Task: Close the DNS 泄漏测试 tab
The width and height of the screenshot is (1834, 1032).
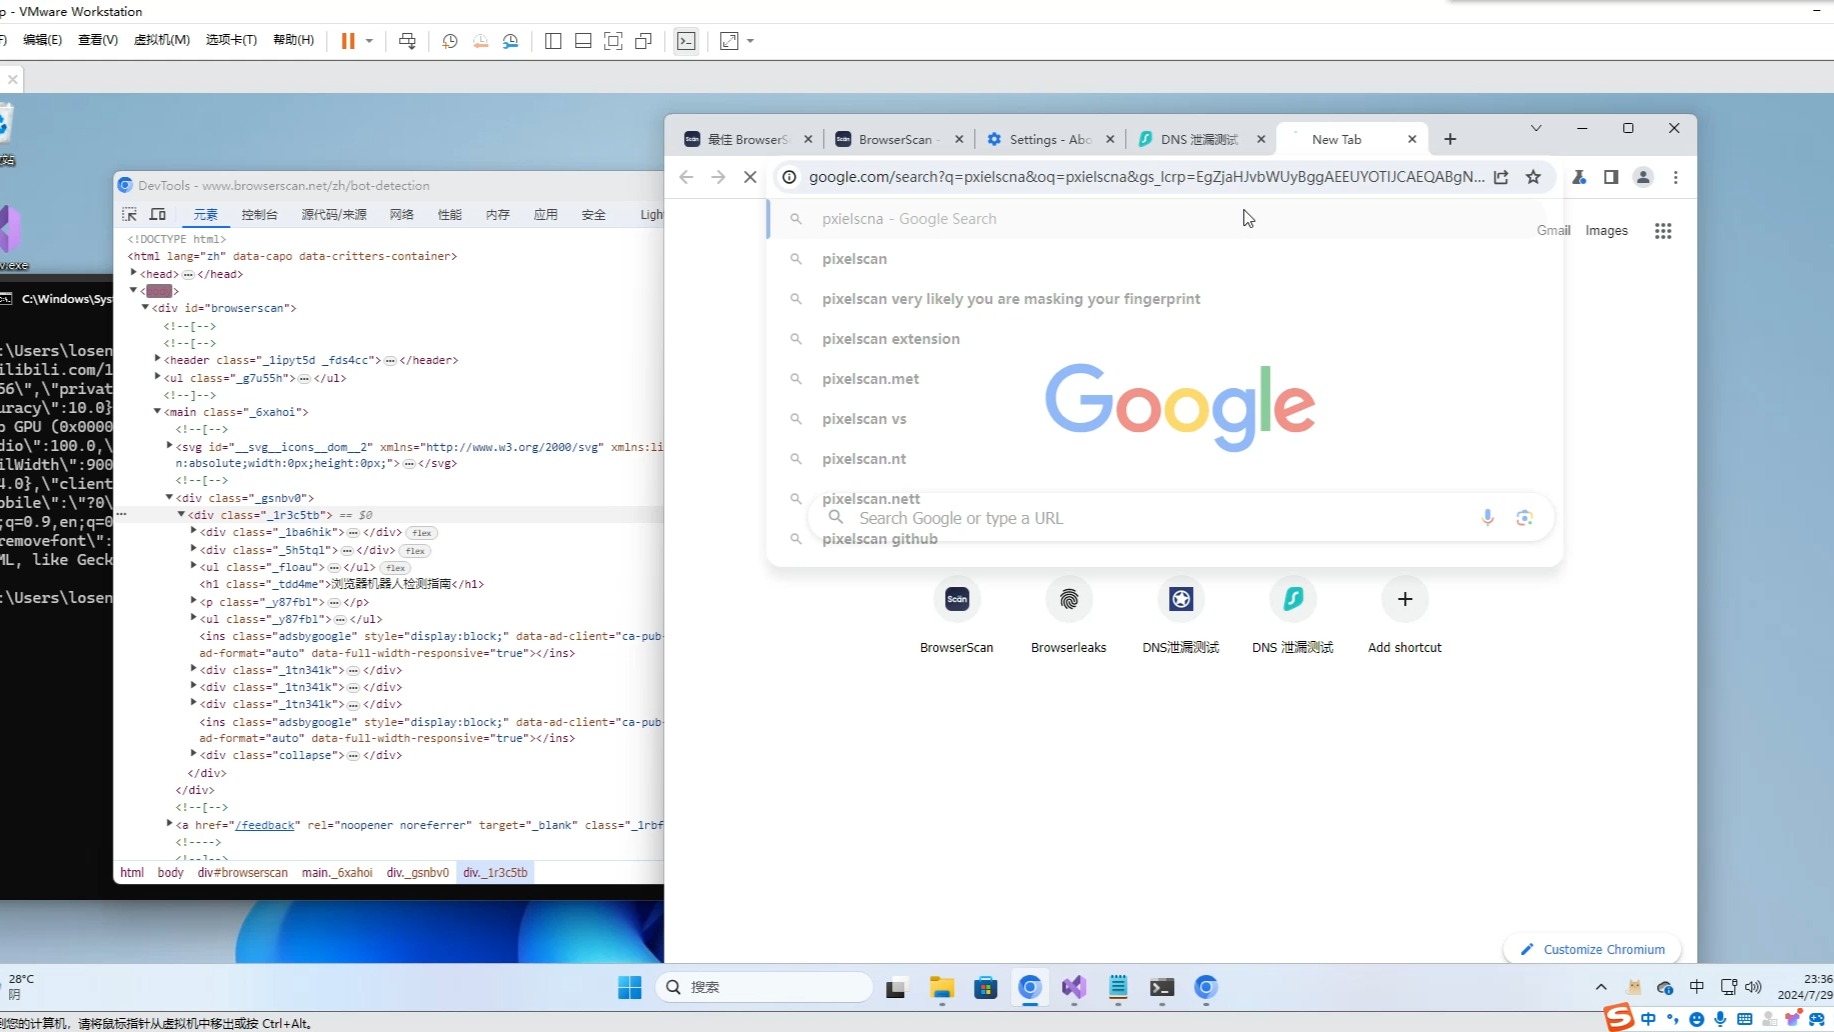Action: (1261, 139)
